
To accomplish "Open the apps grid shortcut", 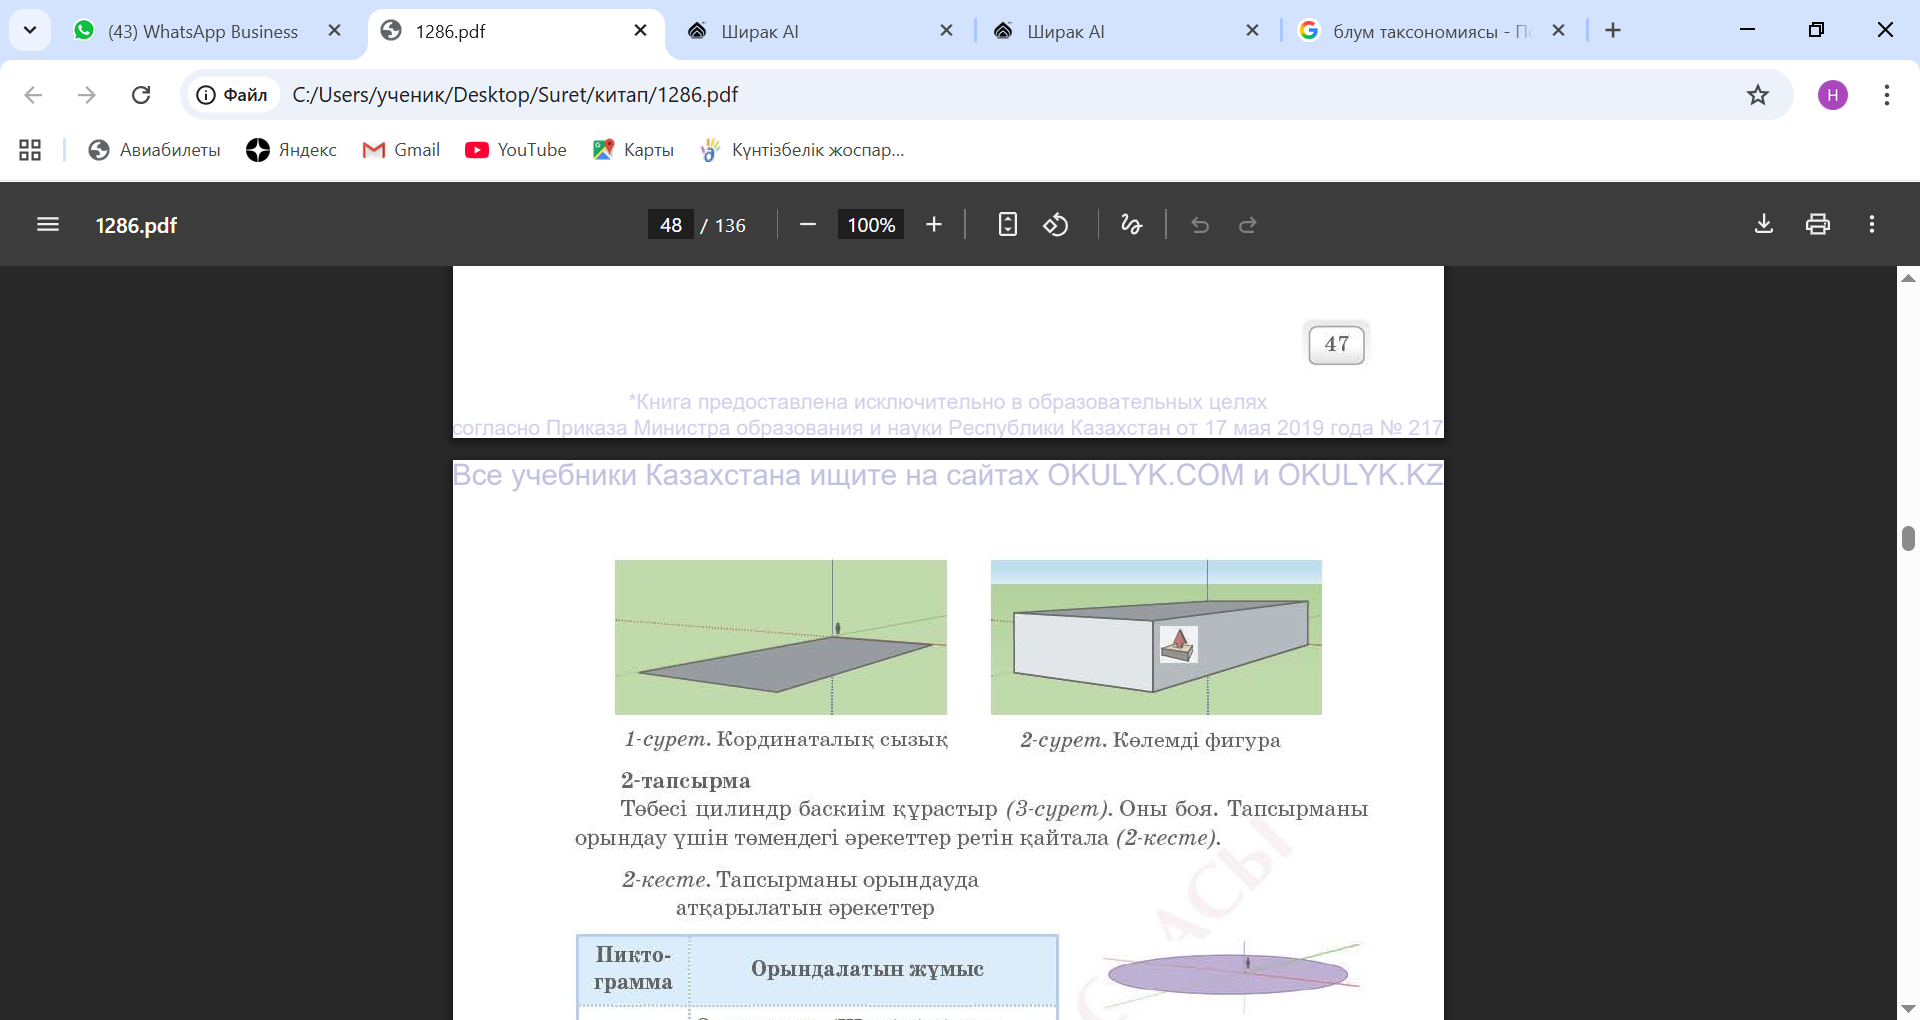I will [x=30, y=150].
